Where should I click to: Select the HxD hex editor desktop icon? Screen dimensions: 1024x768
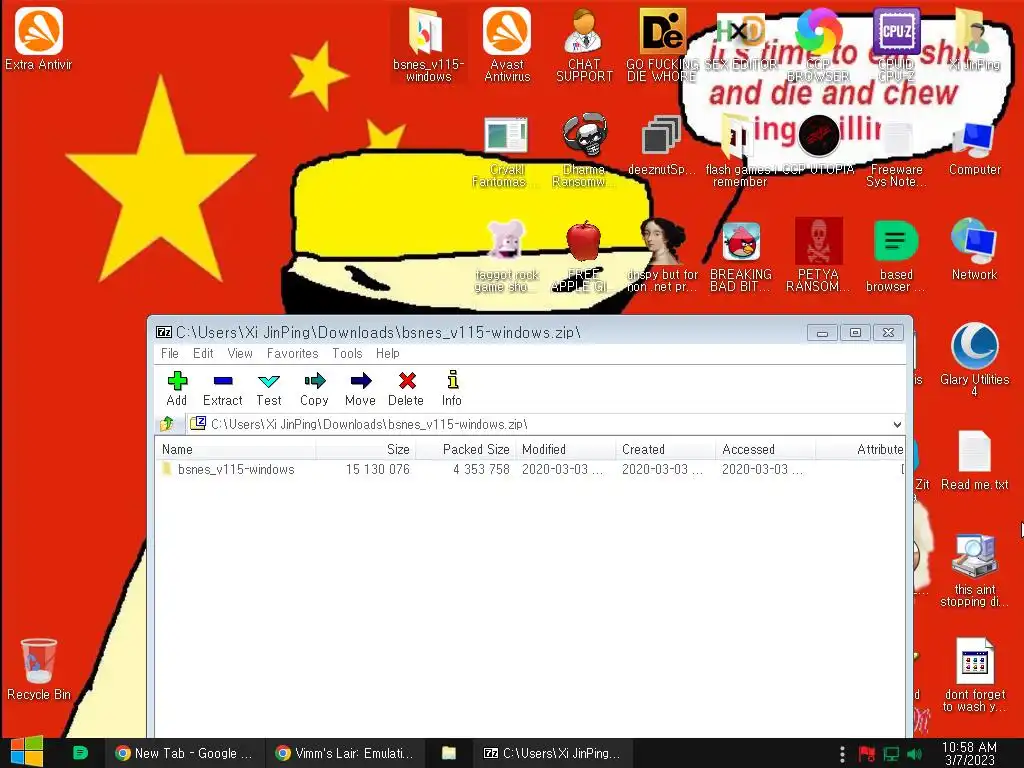(x=741, y=39)
